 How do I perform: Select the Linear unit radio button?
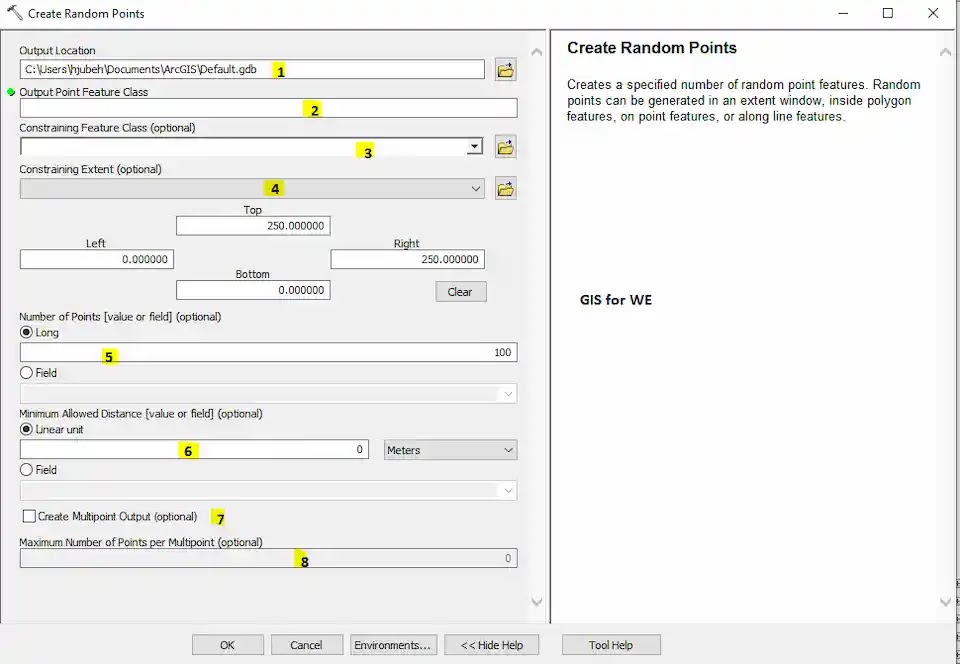pos(26,430)
